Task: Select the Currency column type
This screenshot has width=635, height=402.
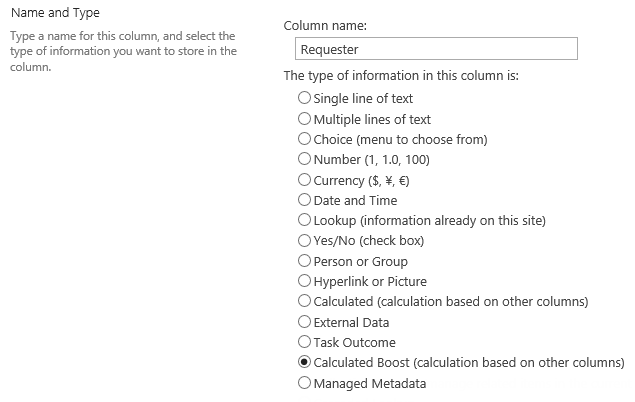Action: tap(304, 180)
